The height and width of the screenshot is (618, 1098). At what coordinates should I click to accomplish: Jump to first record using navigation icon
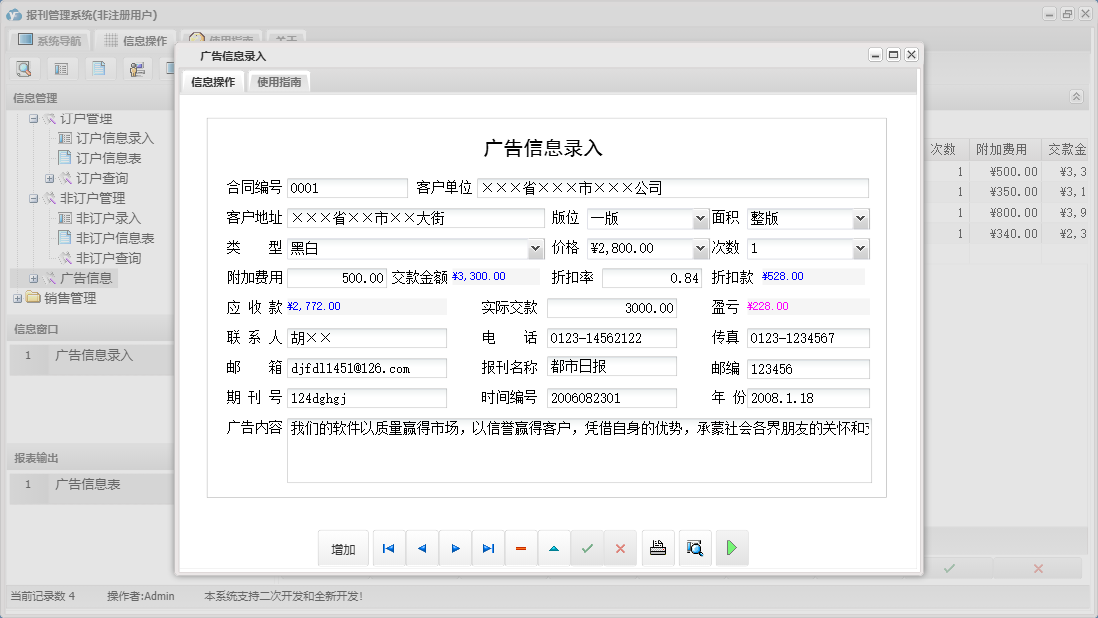pos(388,547)
